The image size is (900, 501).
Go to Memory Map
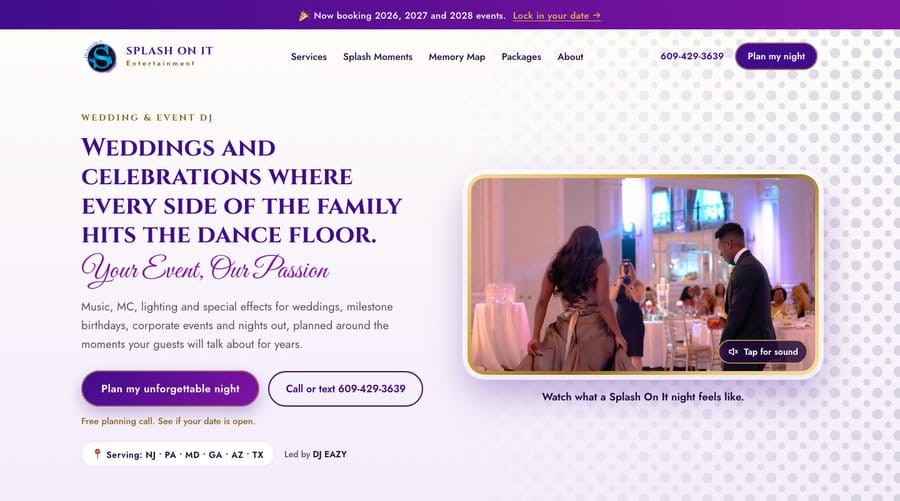[x=457, y=57]
